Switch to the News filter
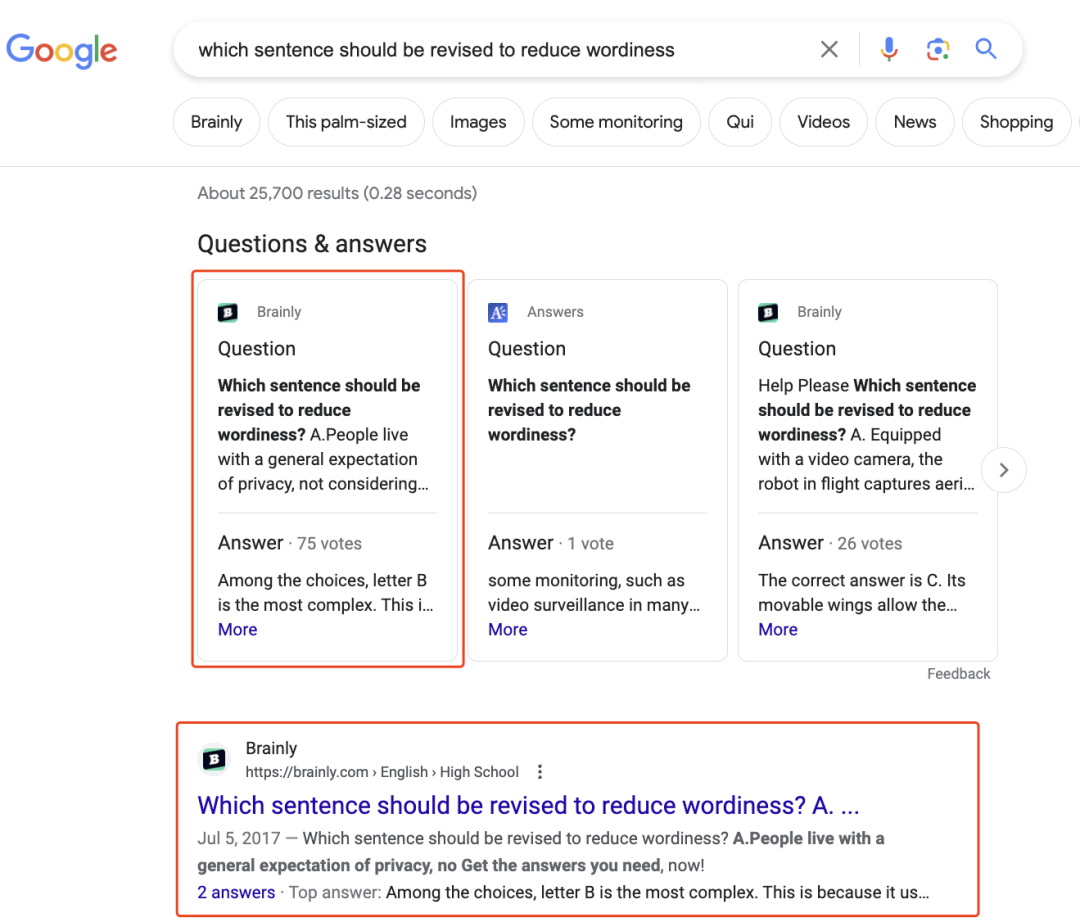 (914, 122)
